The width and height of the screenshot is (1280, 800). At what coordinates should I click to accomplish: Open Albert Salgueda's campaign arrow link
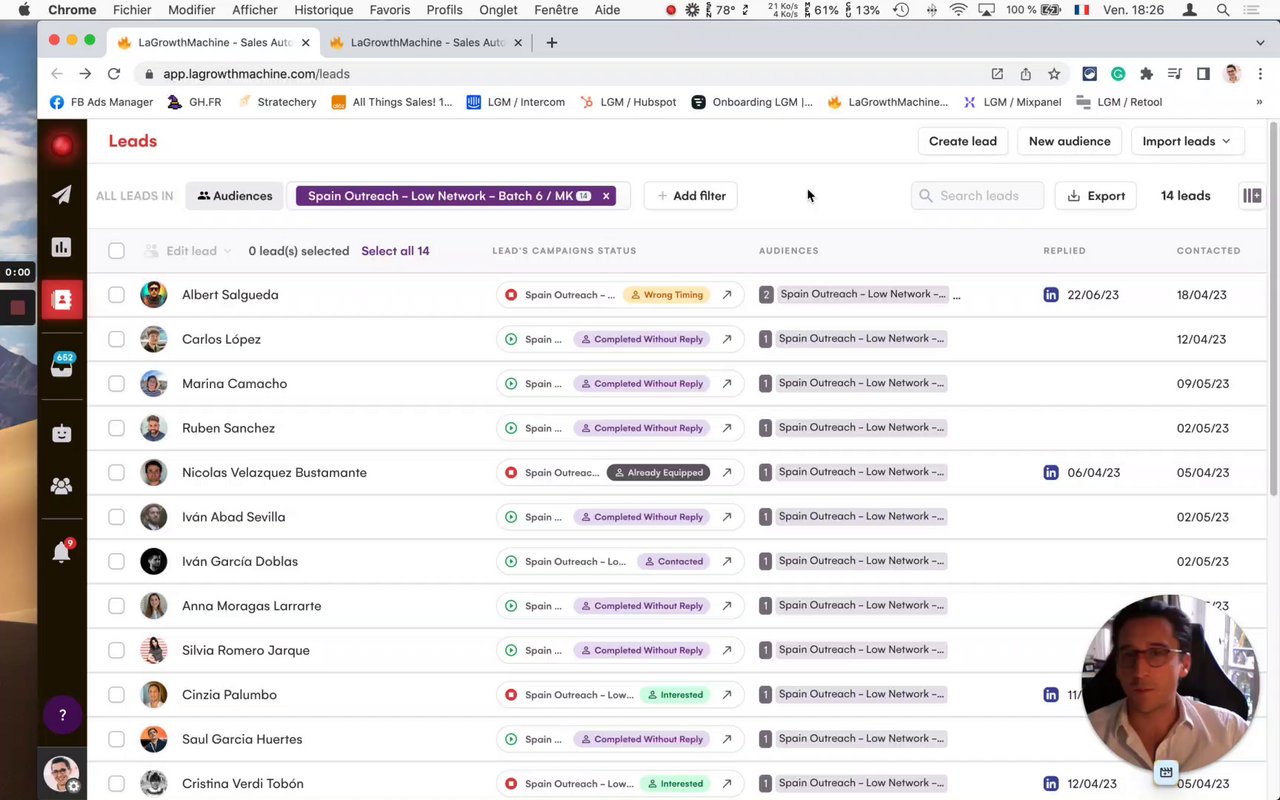[x=727, y=295]
